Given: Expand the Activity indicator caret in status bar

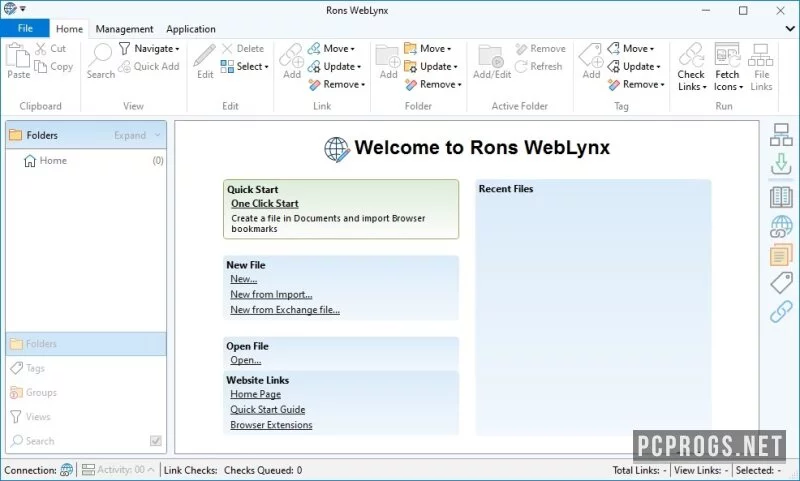Looking at the screenshot, I should click(151, 470).
